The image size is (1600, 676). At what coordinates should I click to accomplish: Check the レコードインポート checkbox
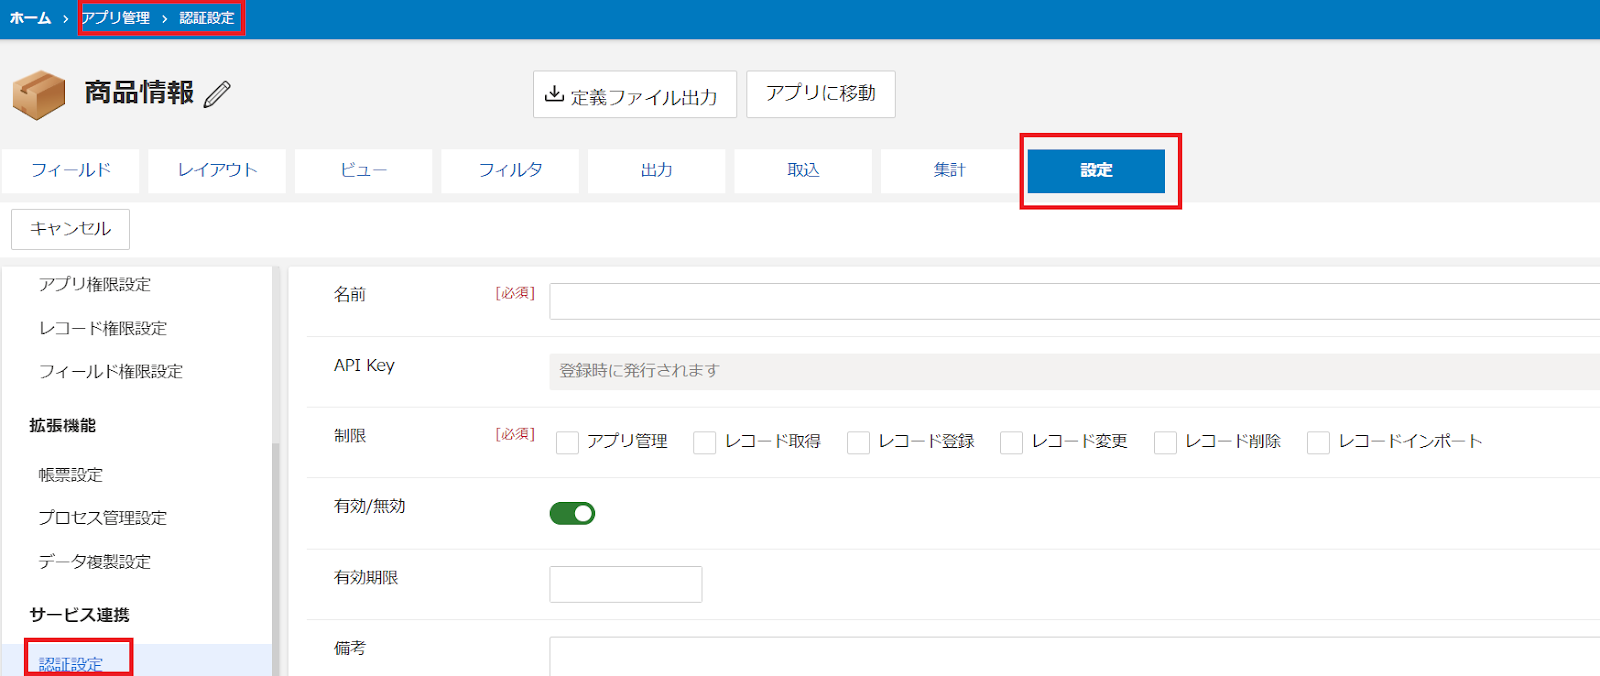tap(1319, 442)
